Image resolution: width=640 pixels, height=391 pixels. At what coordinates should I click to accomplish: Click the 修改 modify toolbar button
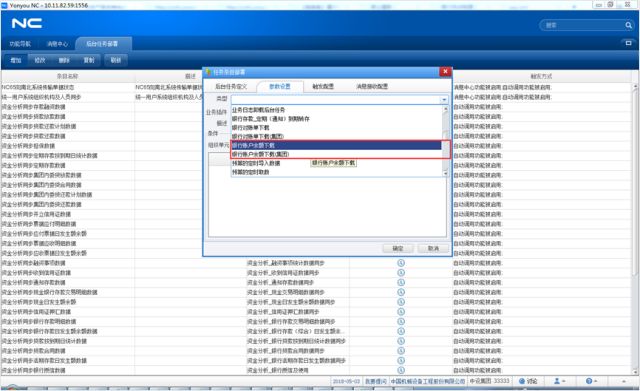coord(40,60)
